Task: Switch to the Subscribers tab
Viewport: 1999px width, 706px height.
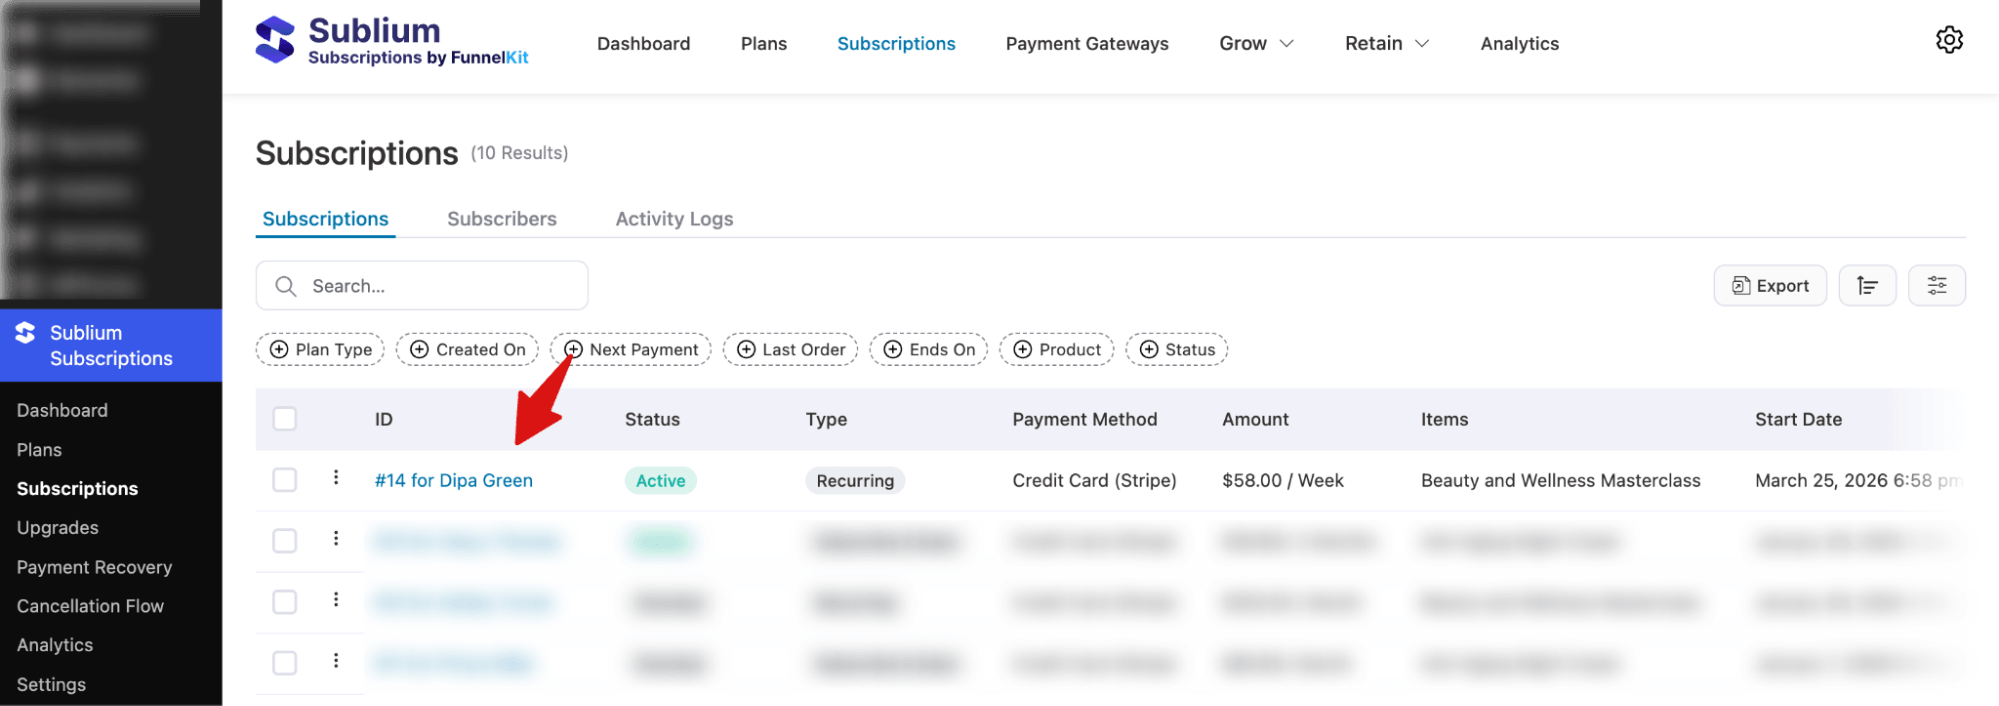Action: (502, 219)
